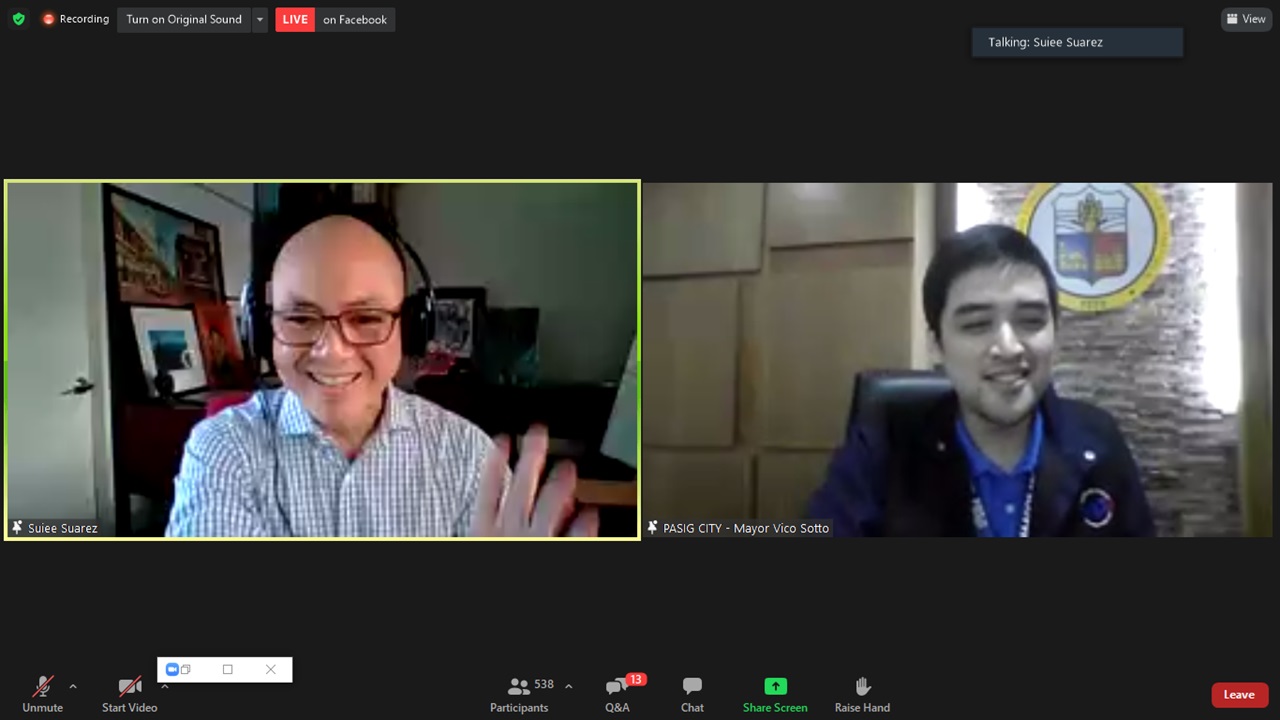Click pin icon beside PASIG CITY label

pos(653,527)
